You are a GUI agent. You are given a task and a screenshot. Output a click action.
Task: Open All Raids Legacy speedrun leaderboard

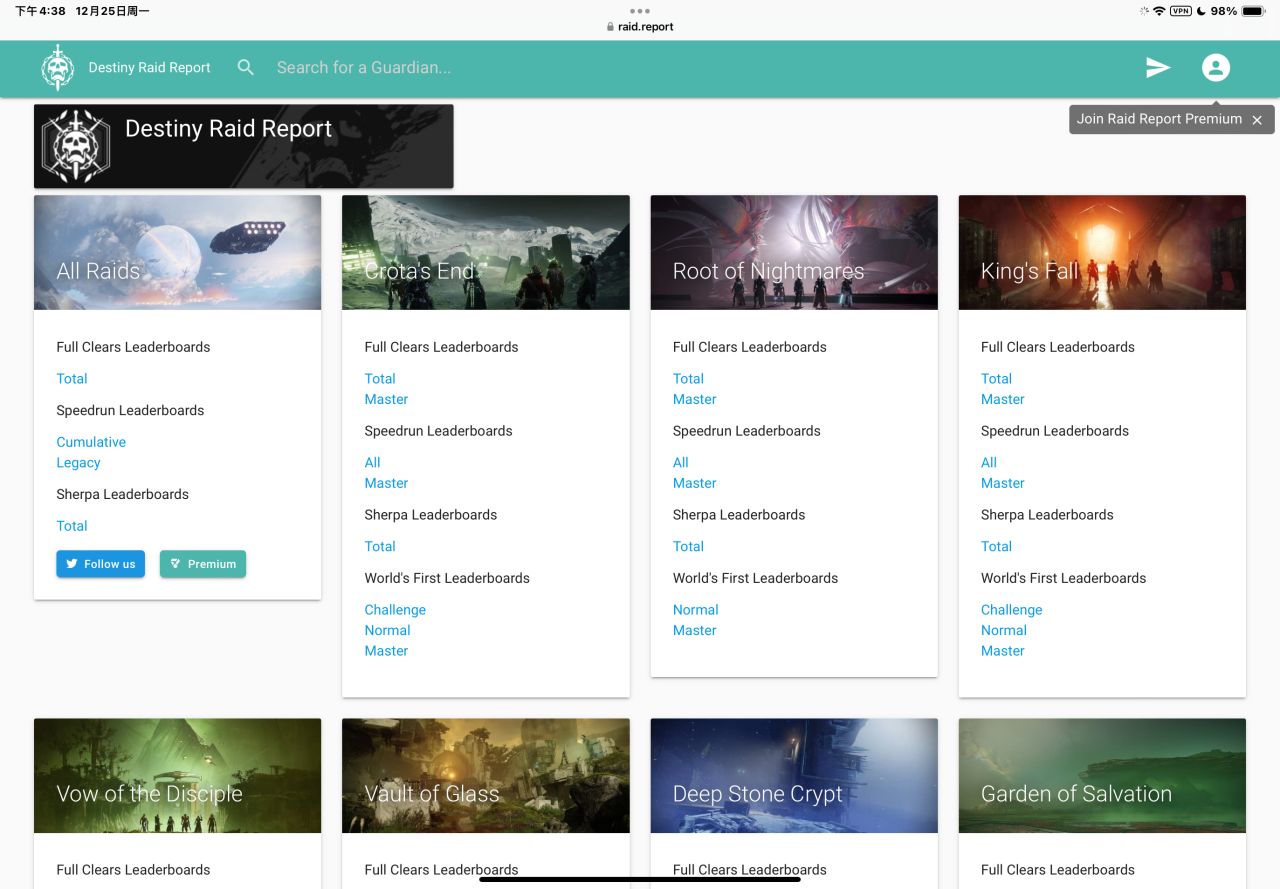click(x=78, y=463)
